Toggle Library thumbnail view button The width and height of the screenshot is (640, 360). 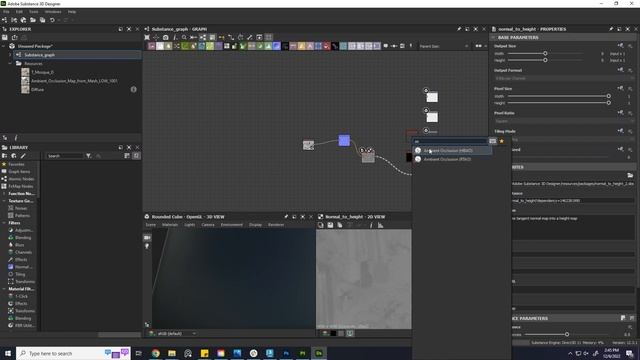127,156
